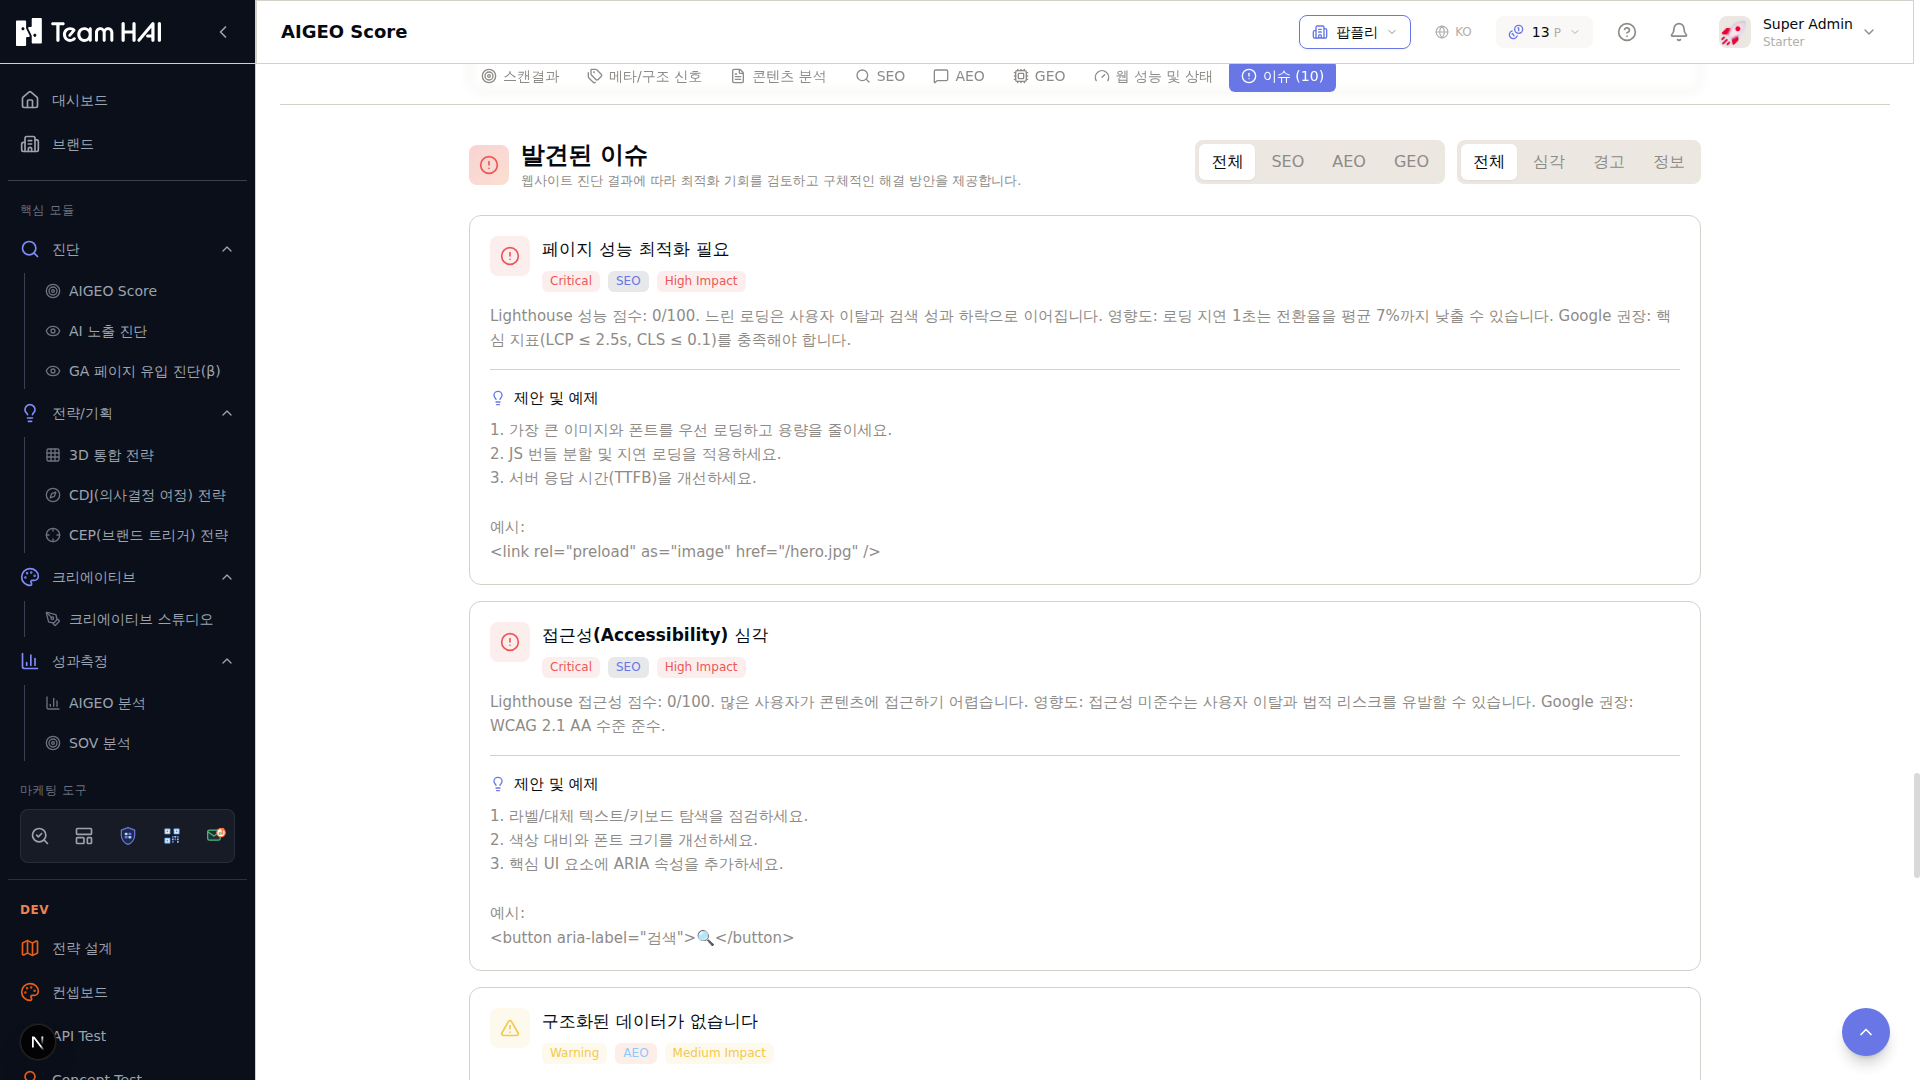
Task: Filter issues by 심각 severity
Action: click(1548, 162)
